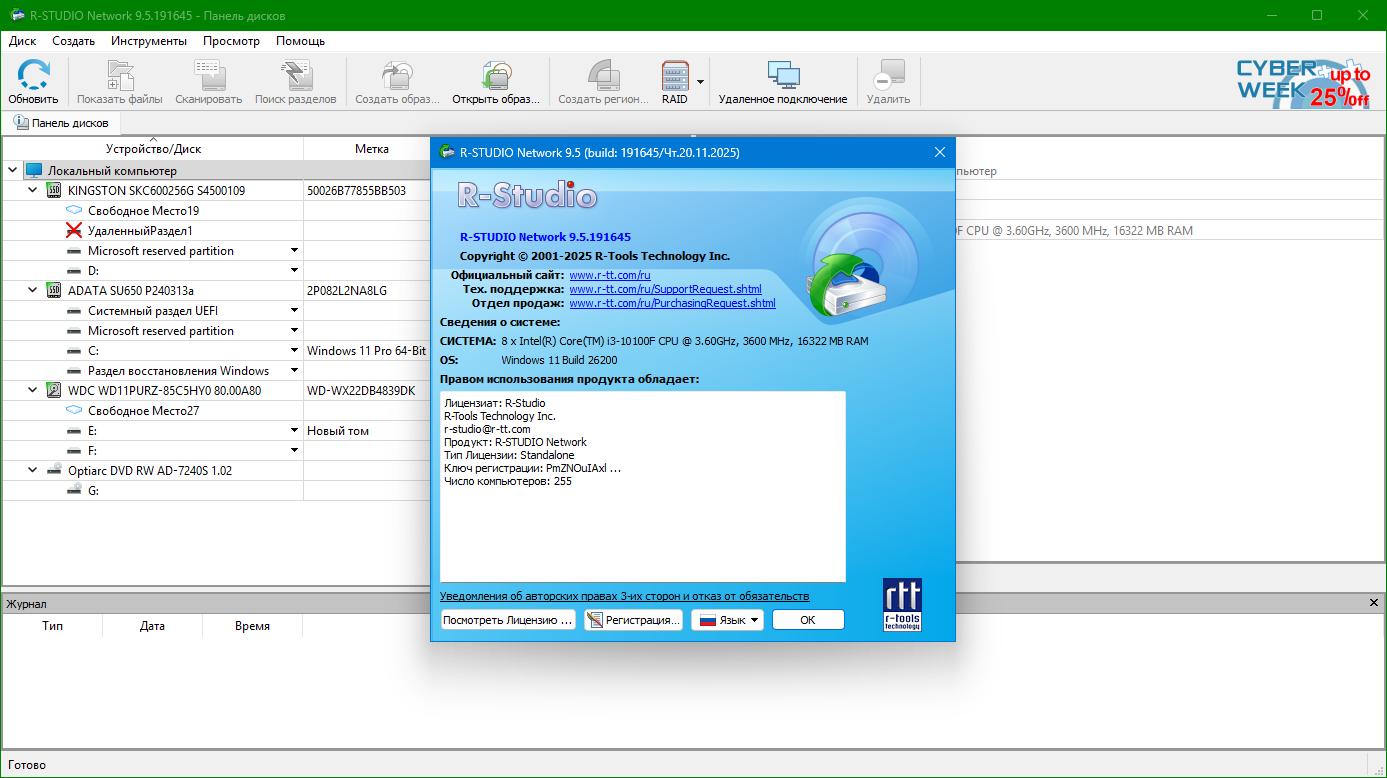This screenshot has height=778, width=1387.
Task: Open dropdown arrow for D: partition
Action: (x=295, y=271)
